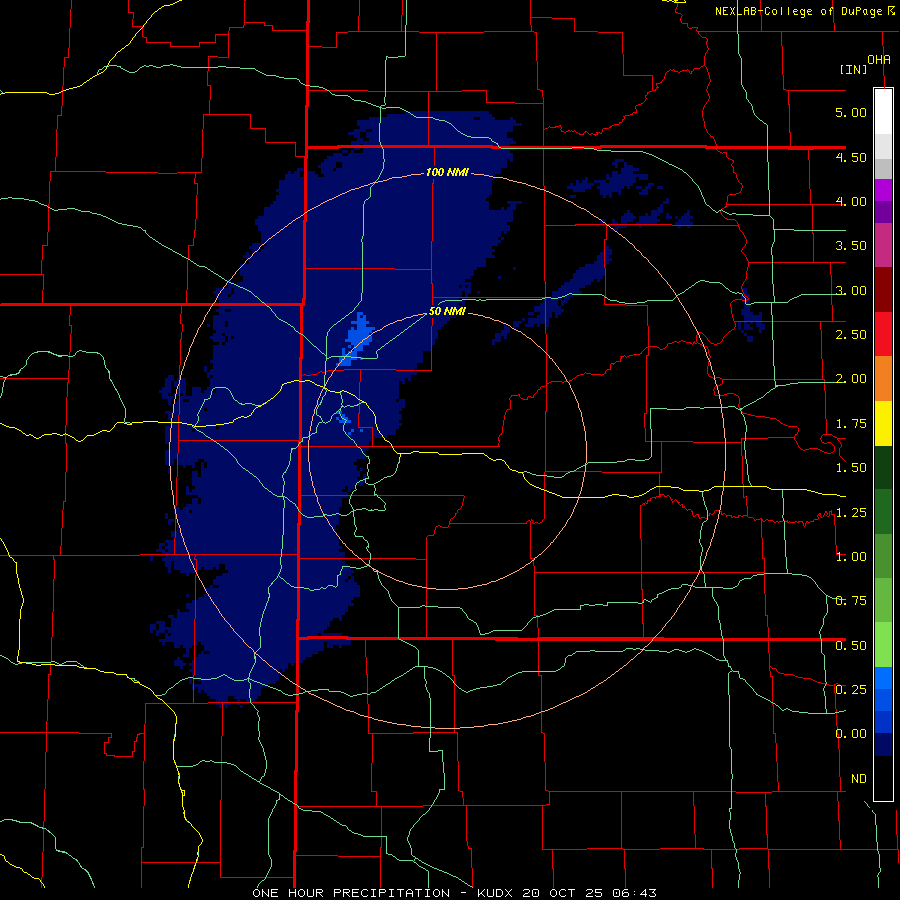Click the bright blue rain cell near 50 NMI ring
The image size is (900, 900).
click(356, 339)
